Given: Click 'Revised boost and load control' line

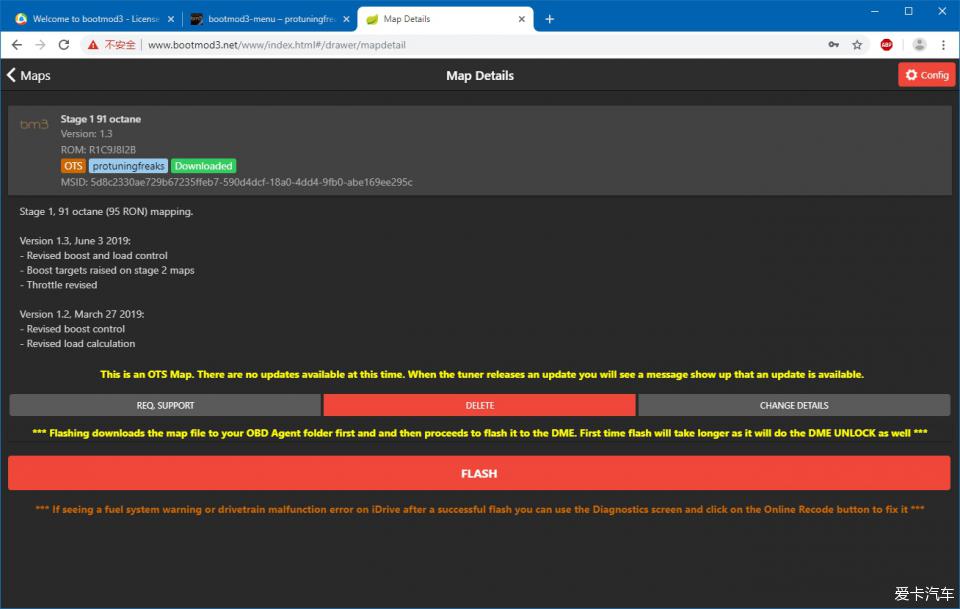Looking at the screenshot, I should (94, 255).
